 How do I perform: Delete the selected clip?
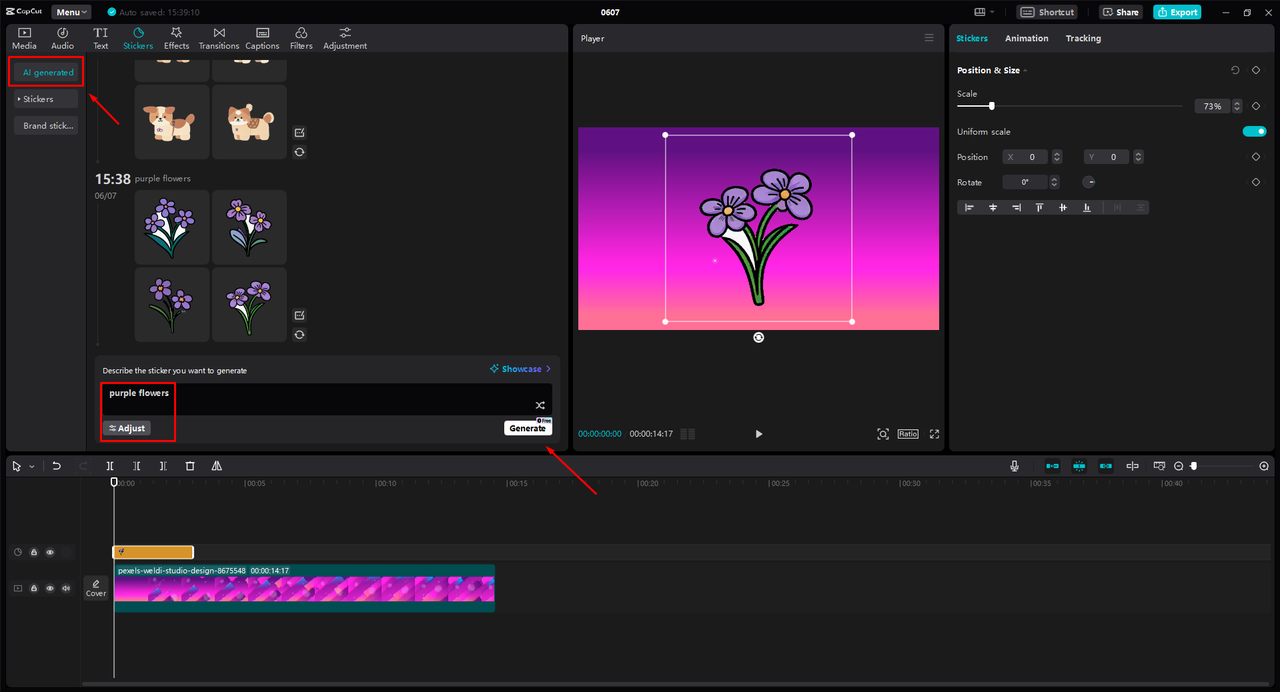click(190, 466)
